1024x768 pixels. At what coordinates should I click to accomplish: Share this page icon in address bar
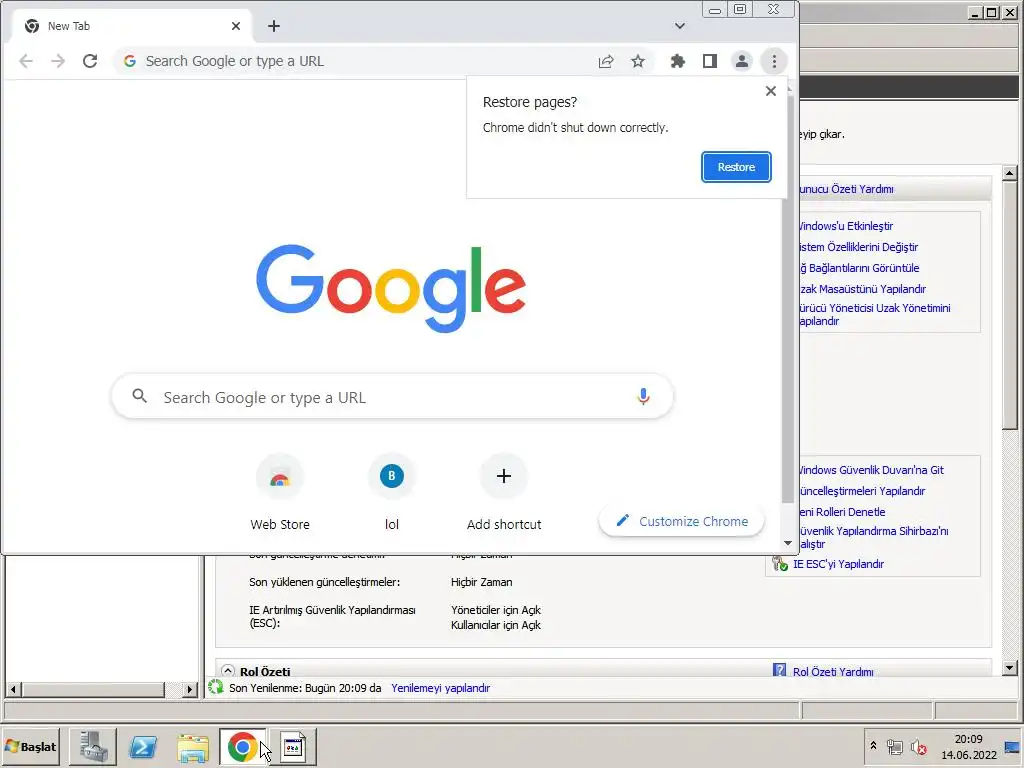click(606, 61)
